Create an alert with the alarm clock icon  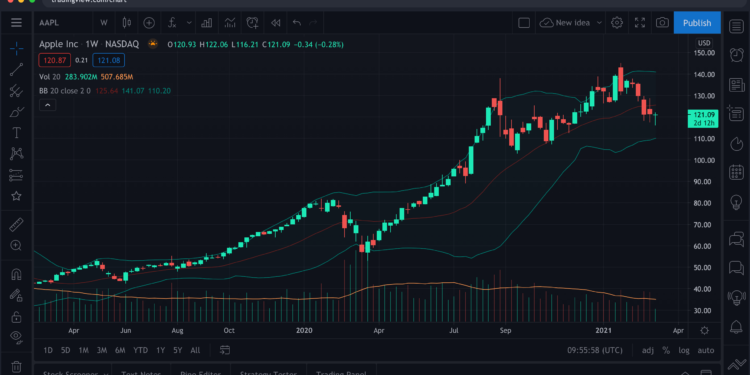click(252, 22)
